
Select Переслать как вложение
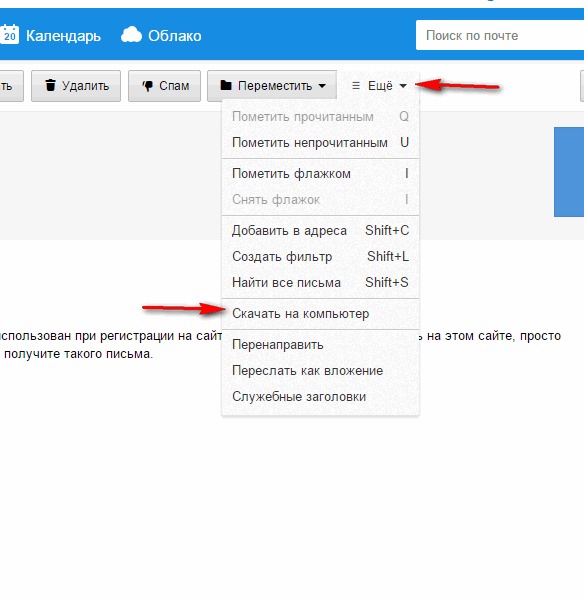[320, 371]
